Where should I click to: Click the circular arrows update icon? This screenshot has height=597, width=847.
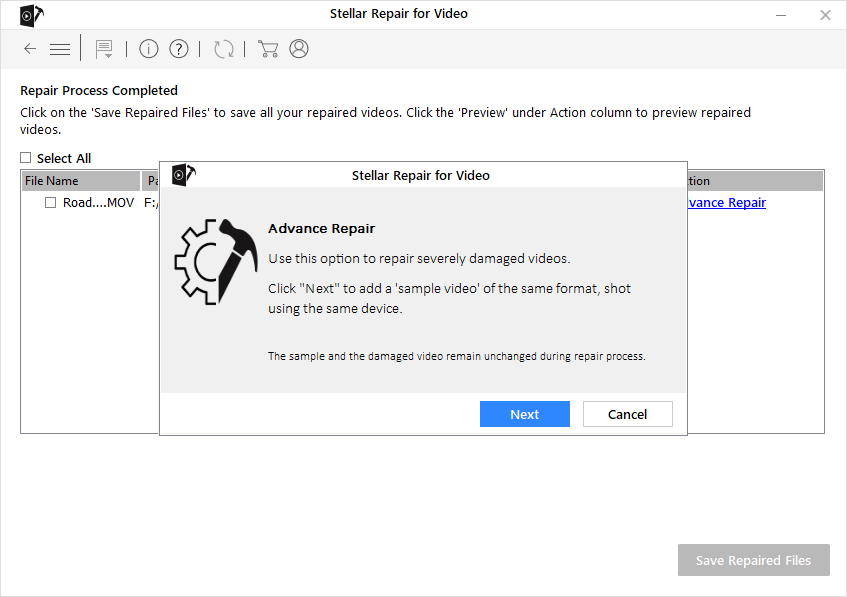coord(224,49)
